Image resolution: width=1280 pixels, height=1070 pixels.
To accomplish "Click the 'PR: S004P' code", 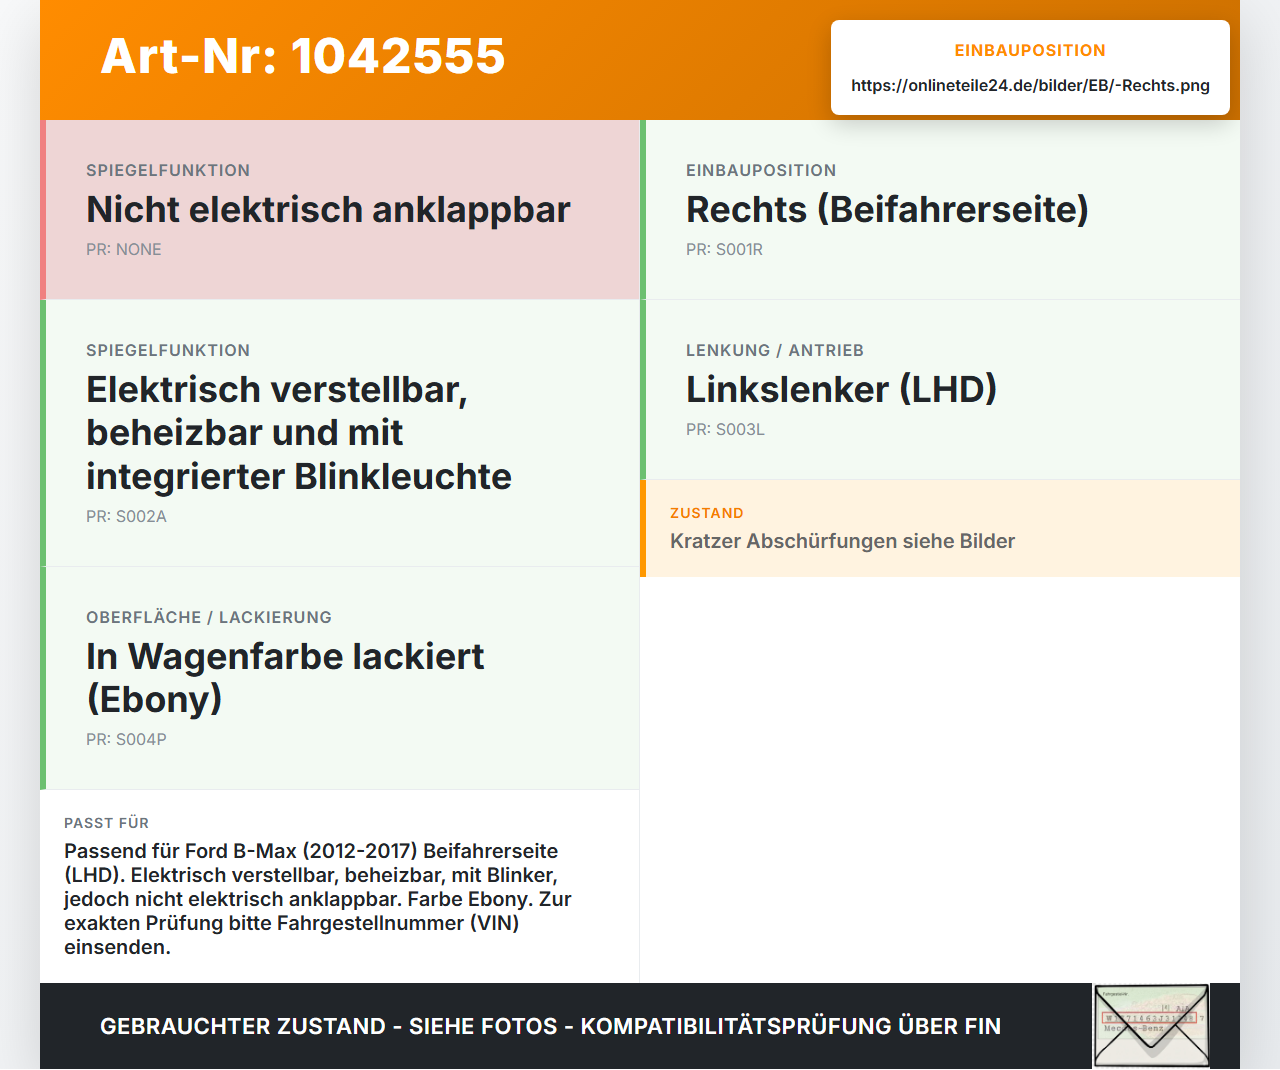I will (126, 740).
